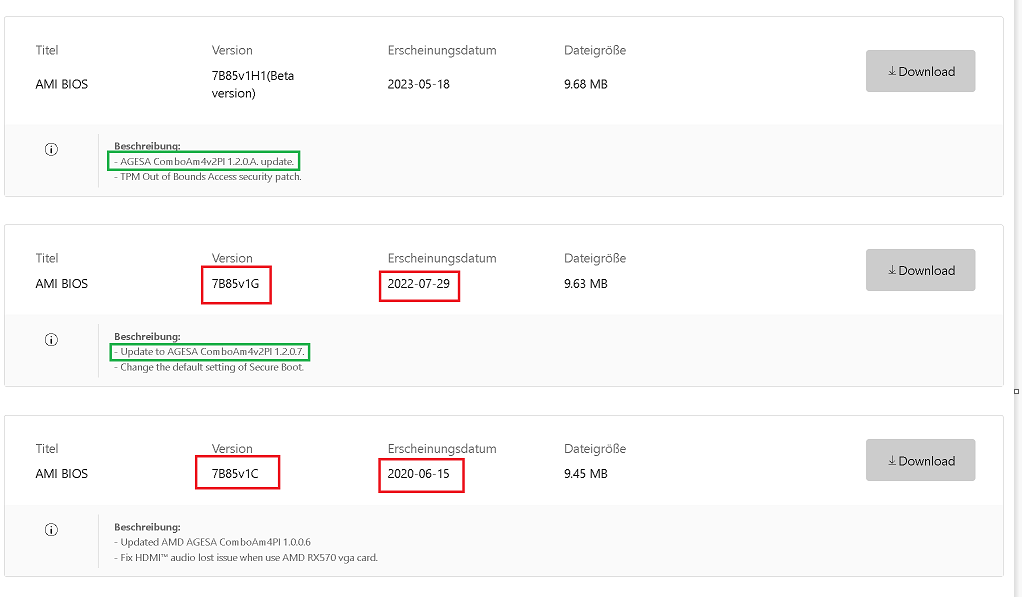Screen dimensions: 1022x597
Task: Click the 7B85v1H1(Beta version) label
Action: 253,84
